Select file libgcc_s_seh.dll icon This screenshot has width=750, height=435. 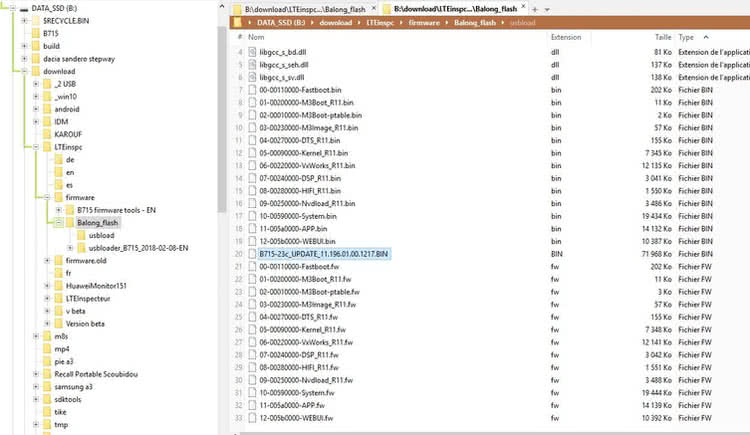point(252,65)
